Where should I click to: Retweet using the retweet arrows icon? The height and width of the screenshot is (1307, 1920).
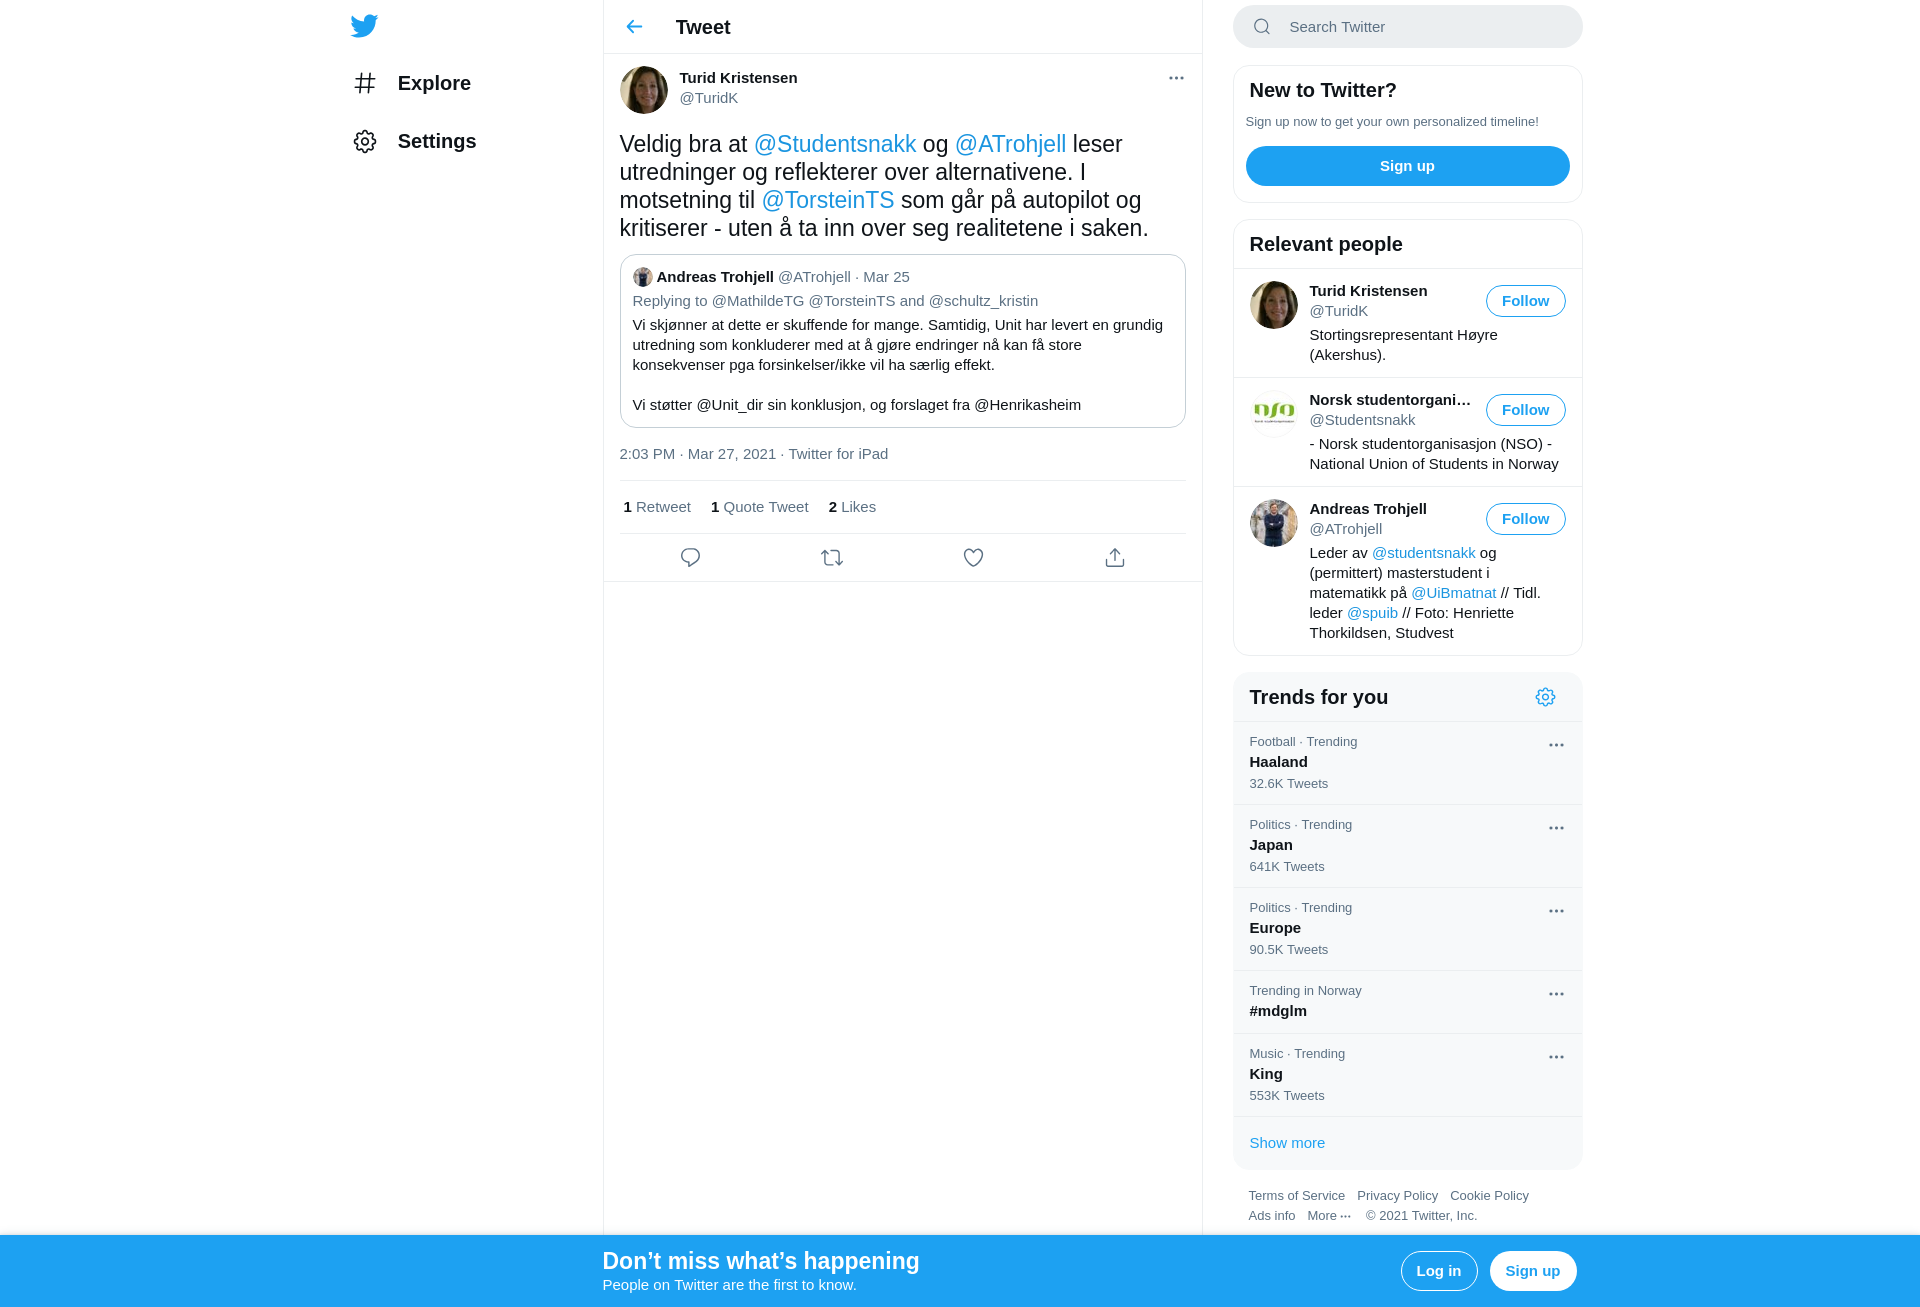pos(832,558)
